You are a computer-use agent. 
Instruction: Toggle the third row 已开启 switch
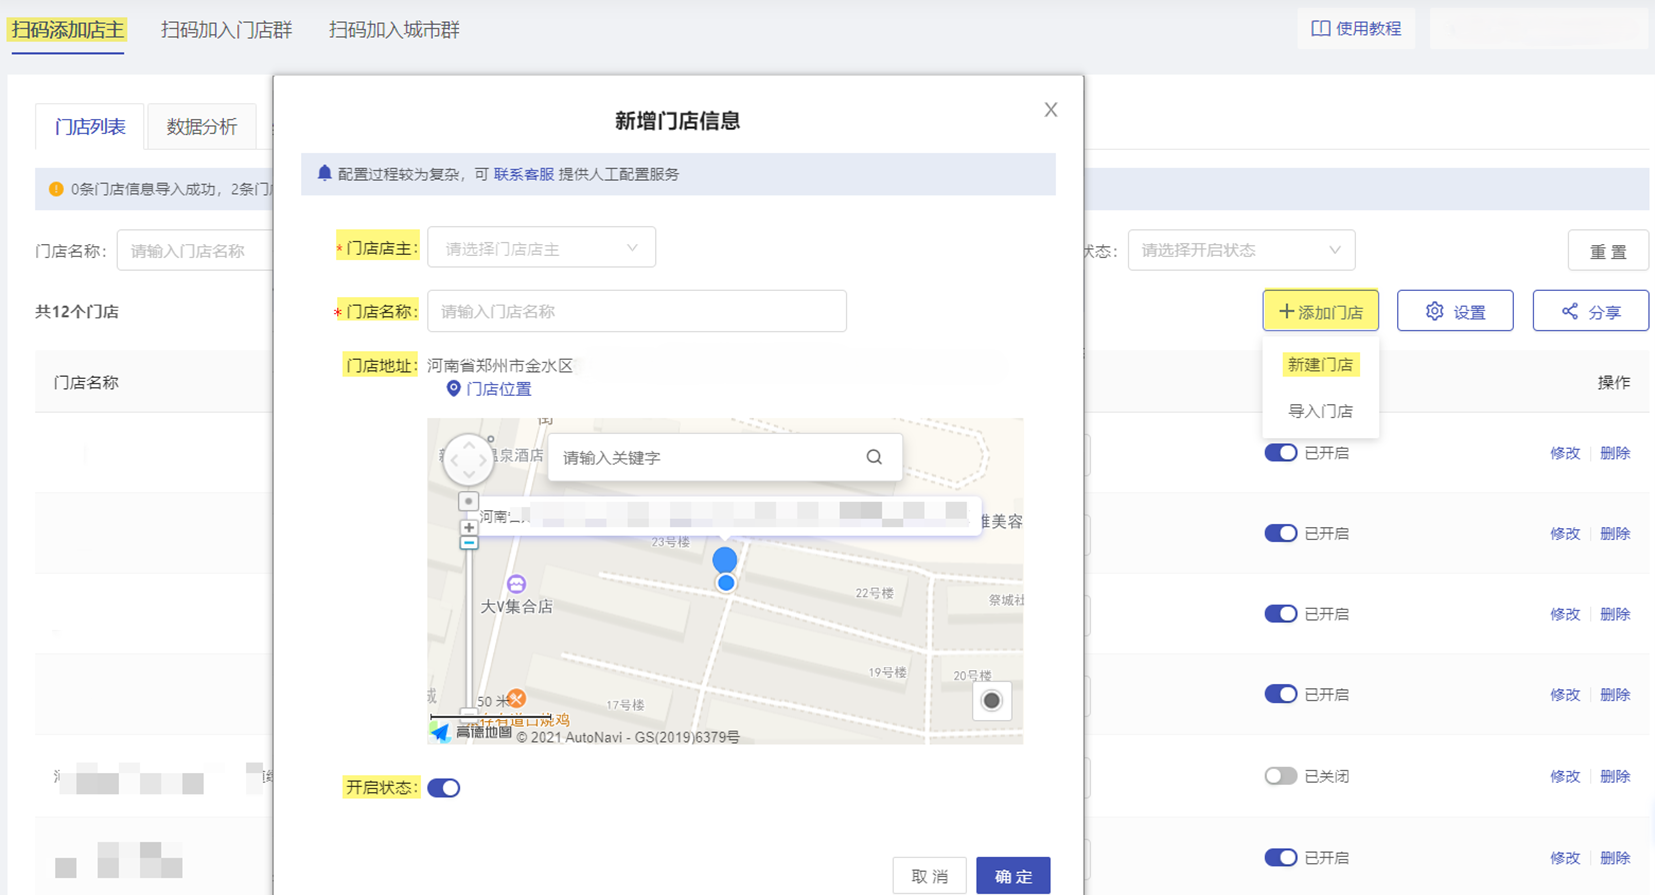click(1280, 614)
